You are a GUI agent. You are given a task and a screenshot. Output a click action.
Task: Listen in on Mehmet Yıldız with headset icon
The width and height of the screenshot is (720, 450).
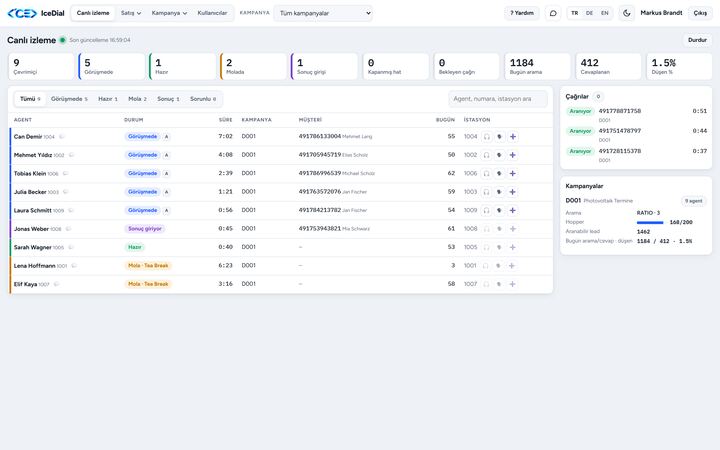tap(486, 155)
